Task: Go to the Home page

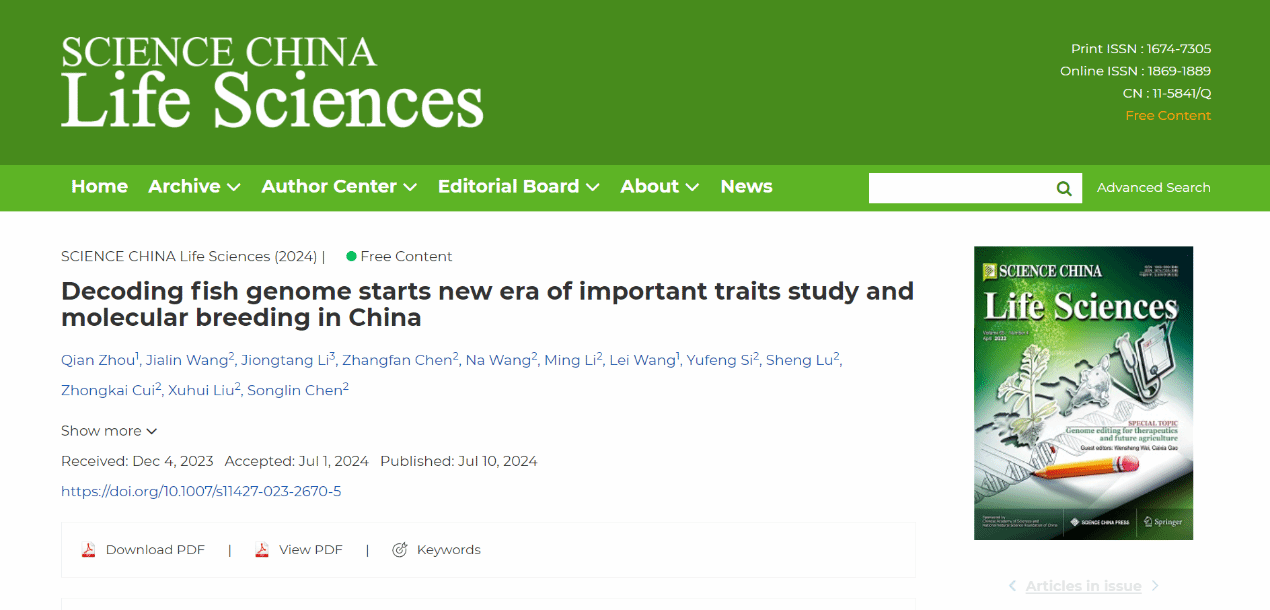Action: coord(99,187)
